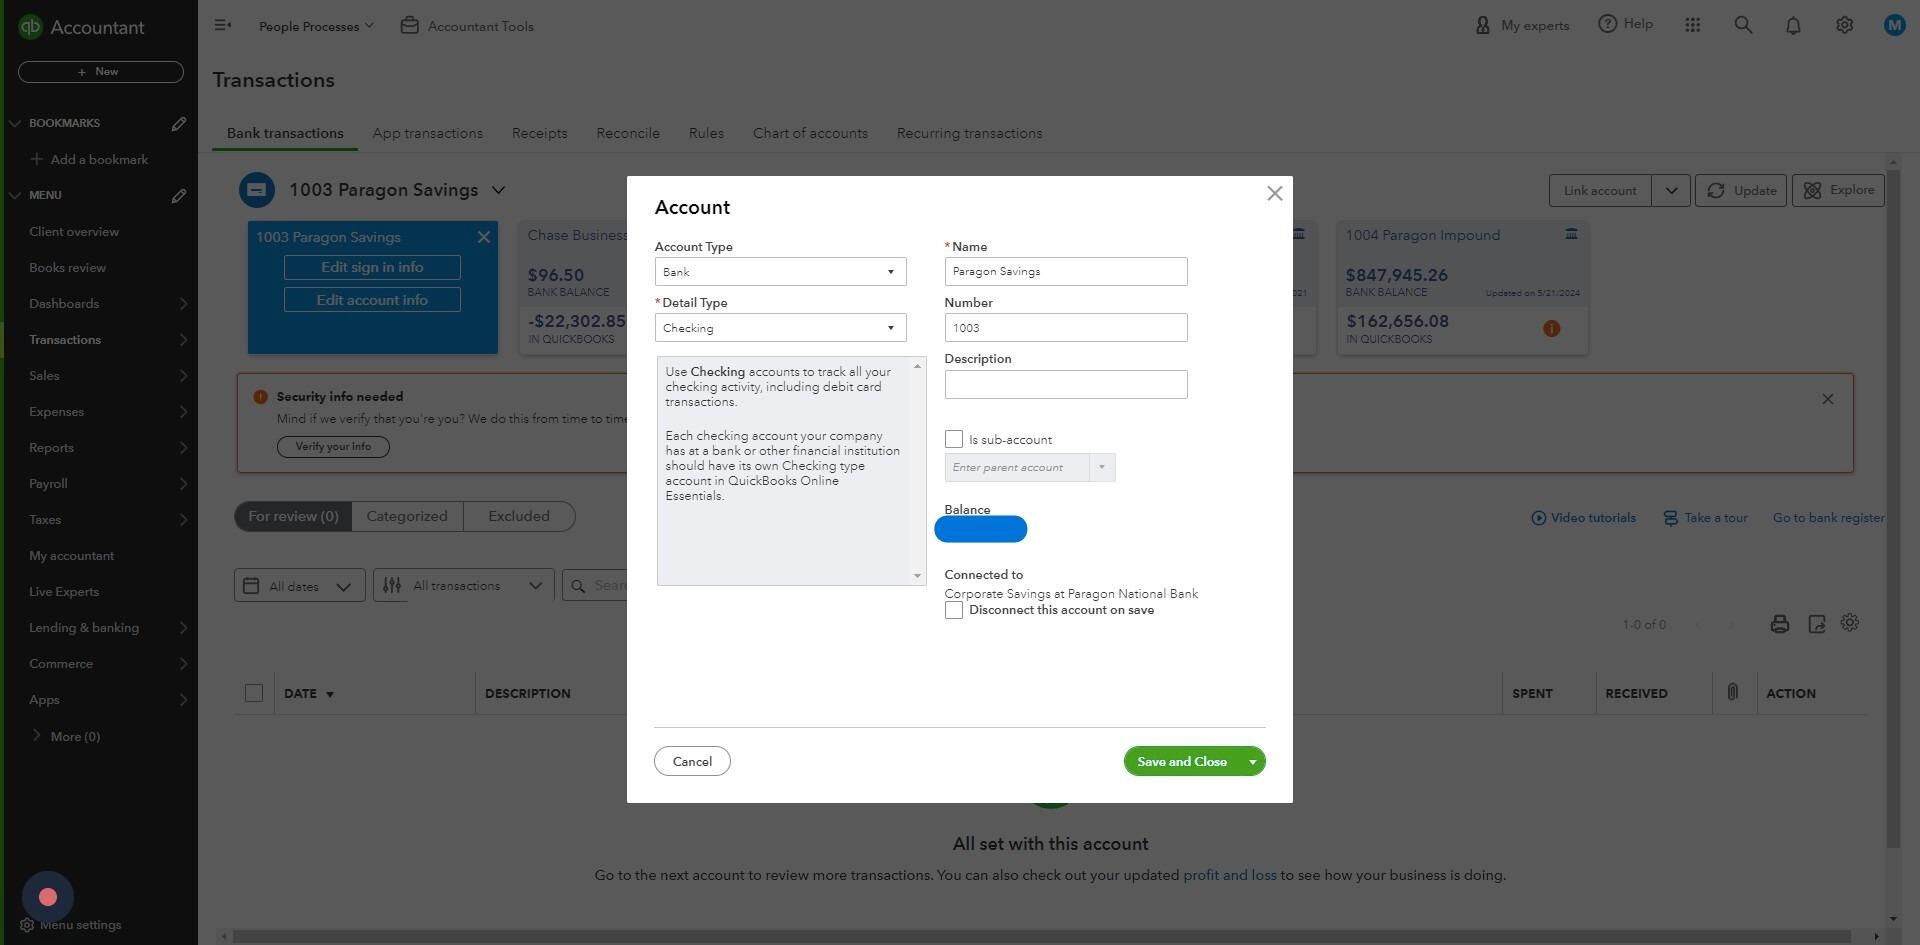Open the notifications bell
The width and height of the screenshot is (1920, 945).
point(1794,26)
